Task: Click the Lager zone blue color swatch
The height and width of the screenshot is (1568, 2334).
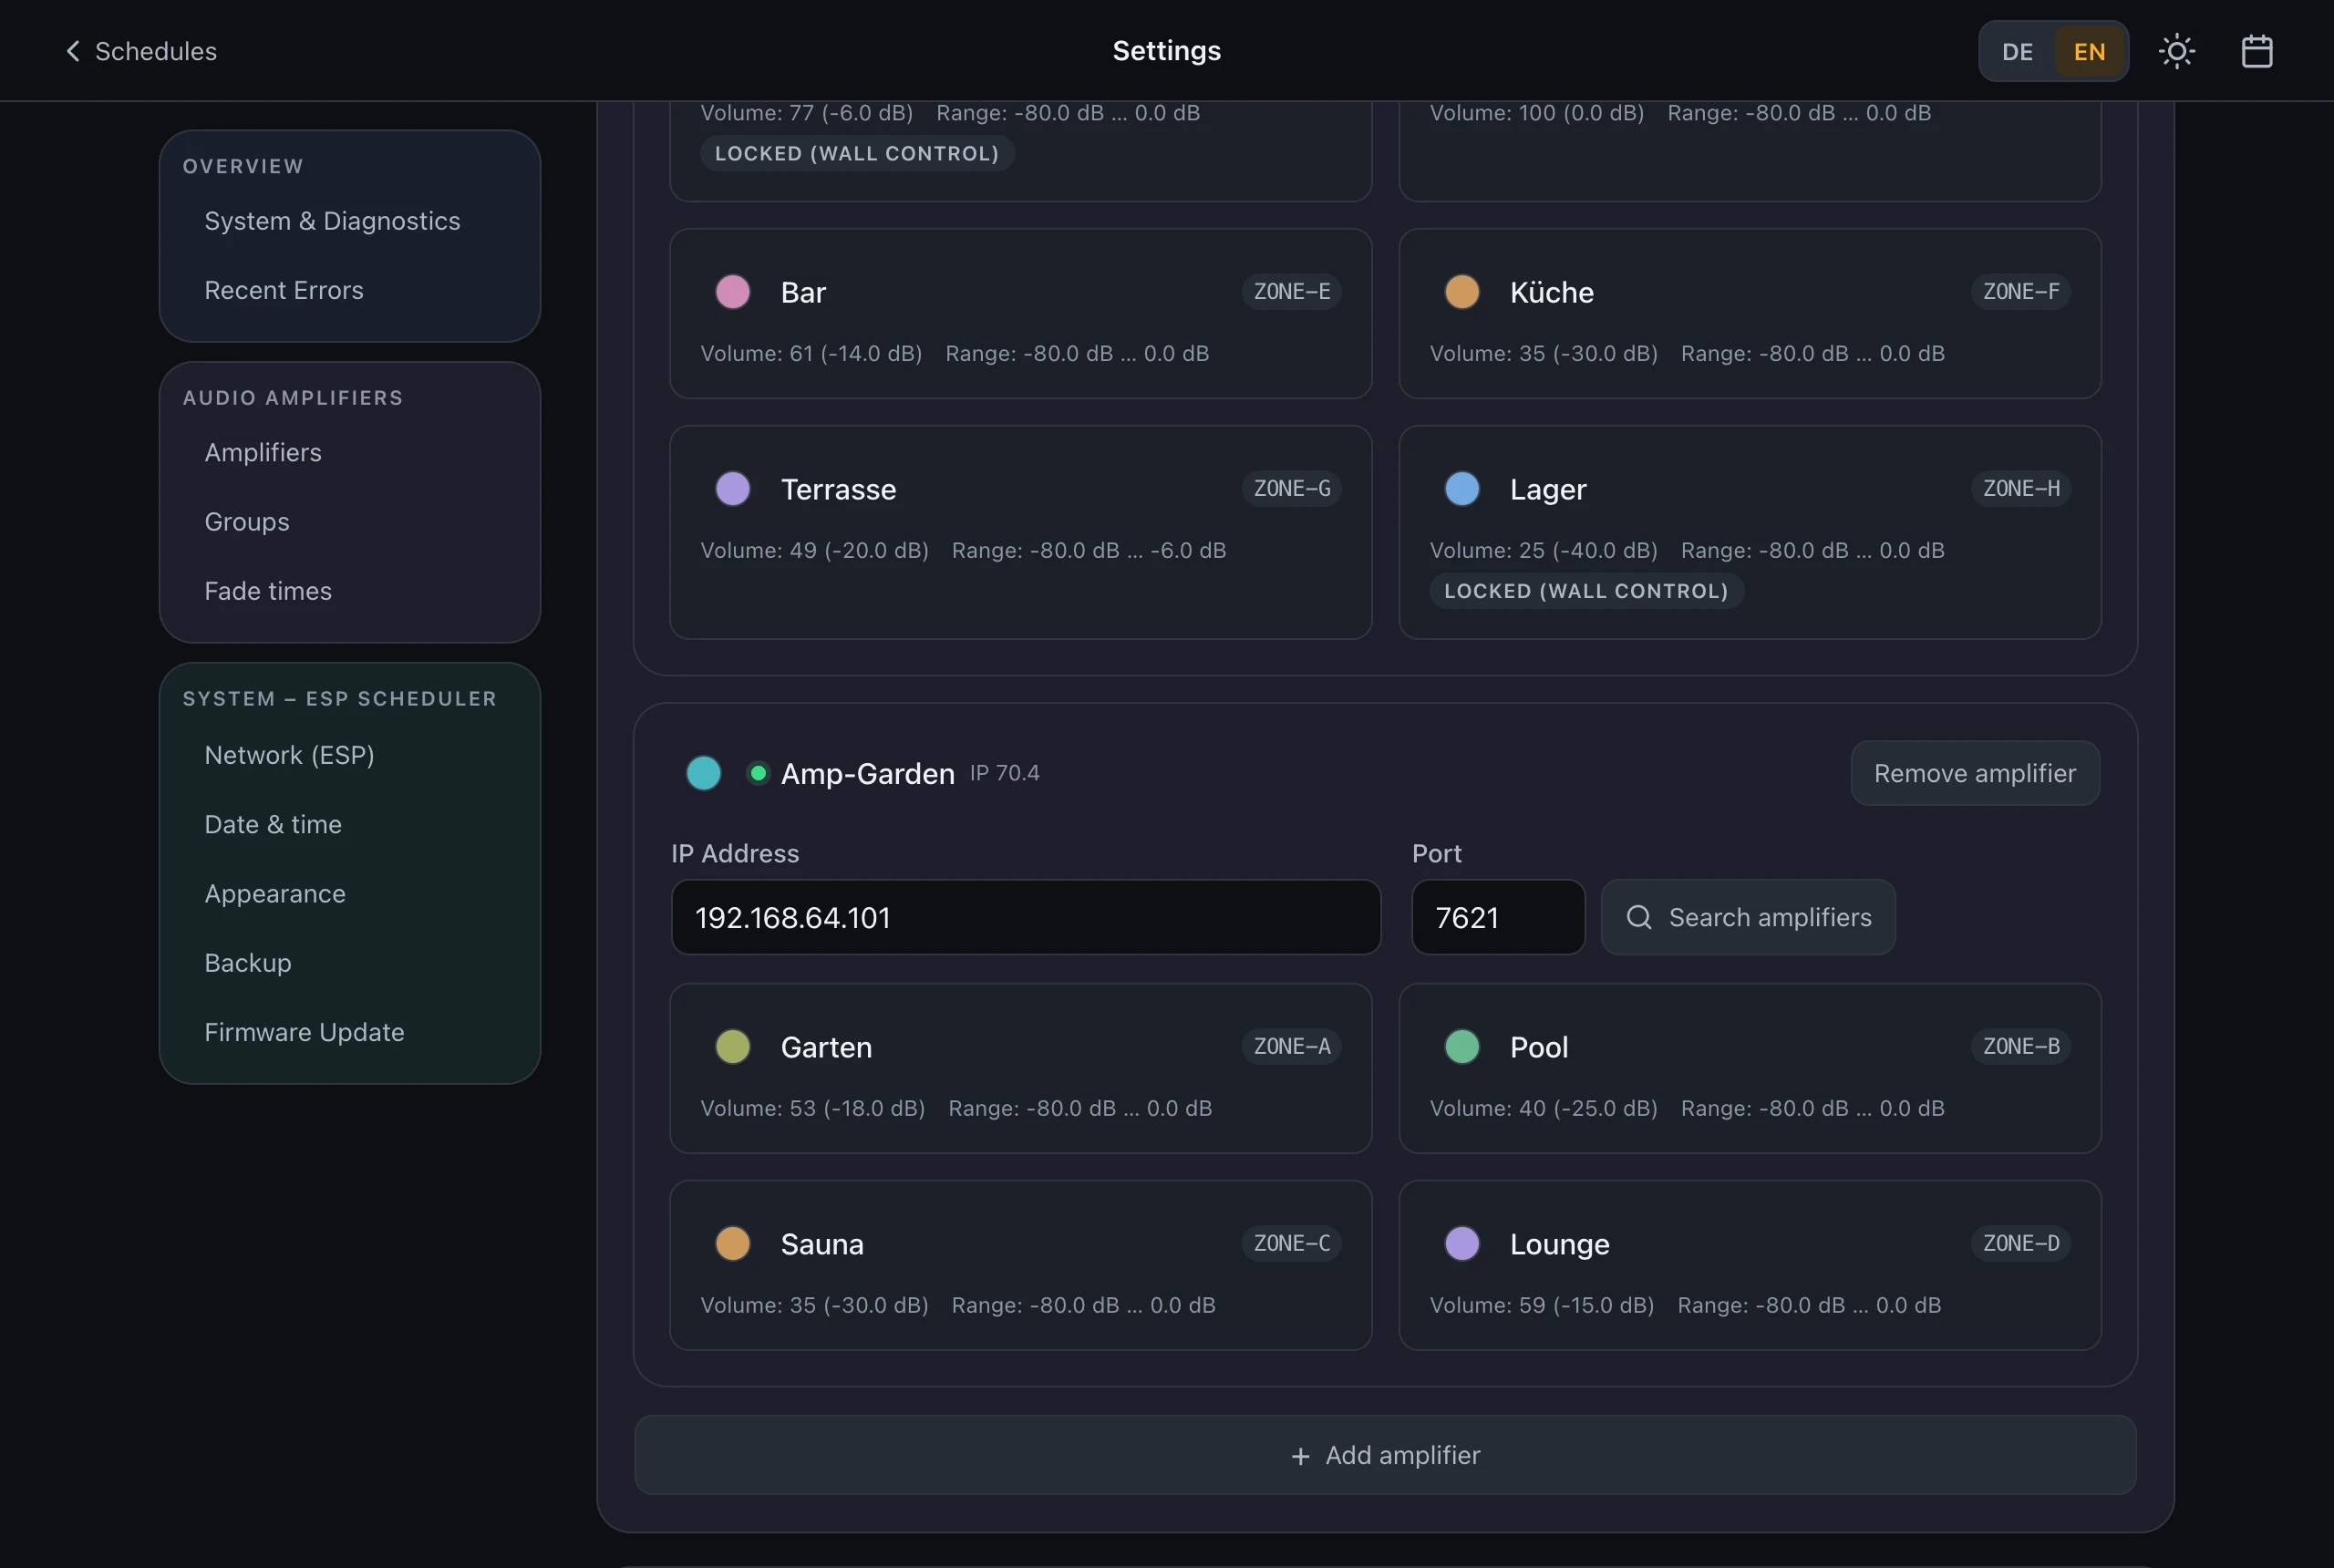Action: point(1462,489)
